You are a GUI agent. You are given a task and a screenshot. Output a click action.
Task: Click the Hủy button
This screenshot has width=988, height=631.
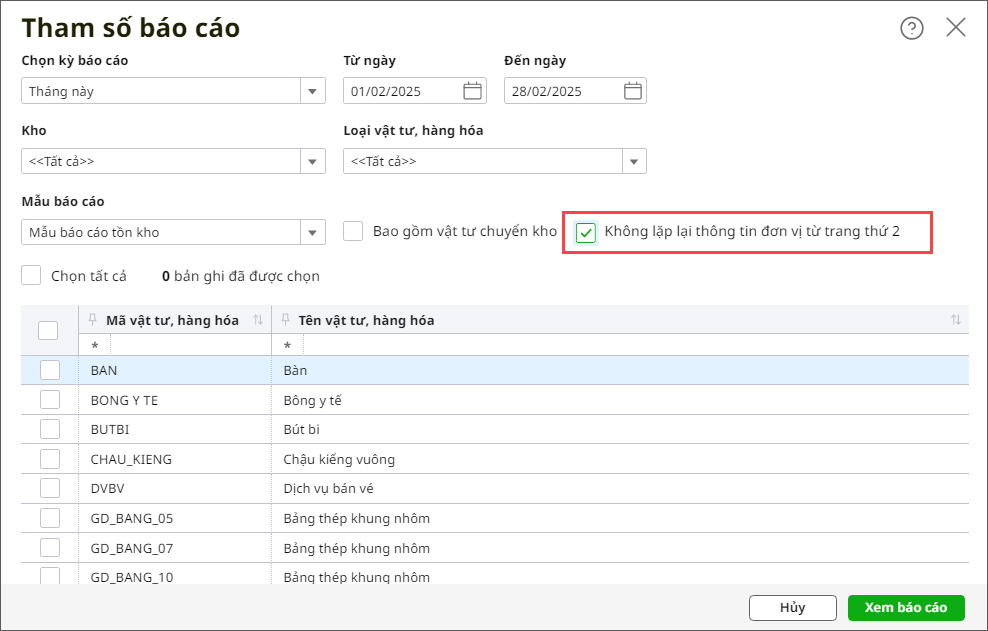[792, 607]
